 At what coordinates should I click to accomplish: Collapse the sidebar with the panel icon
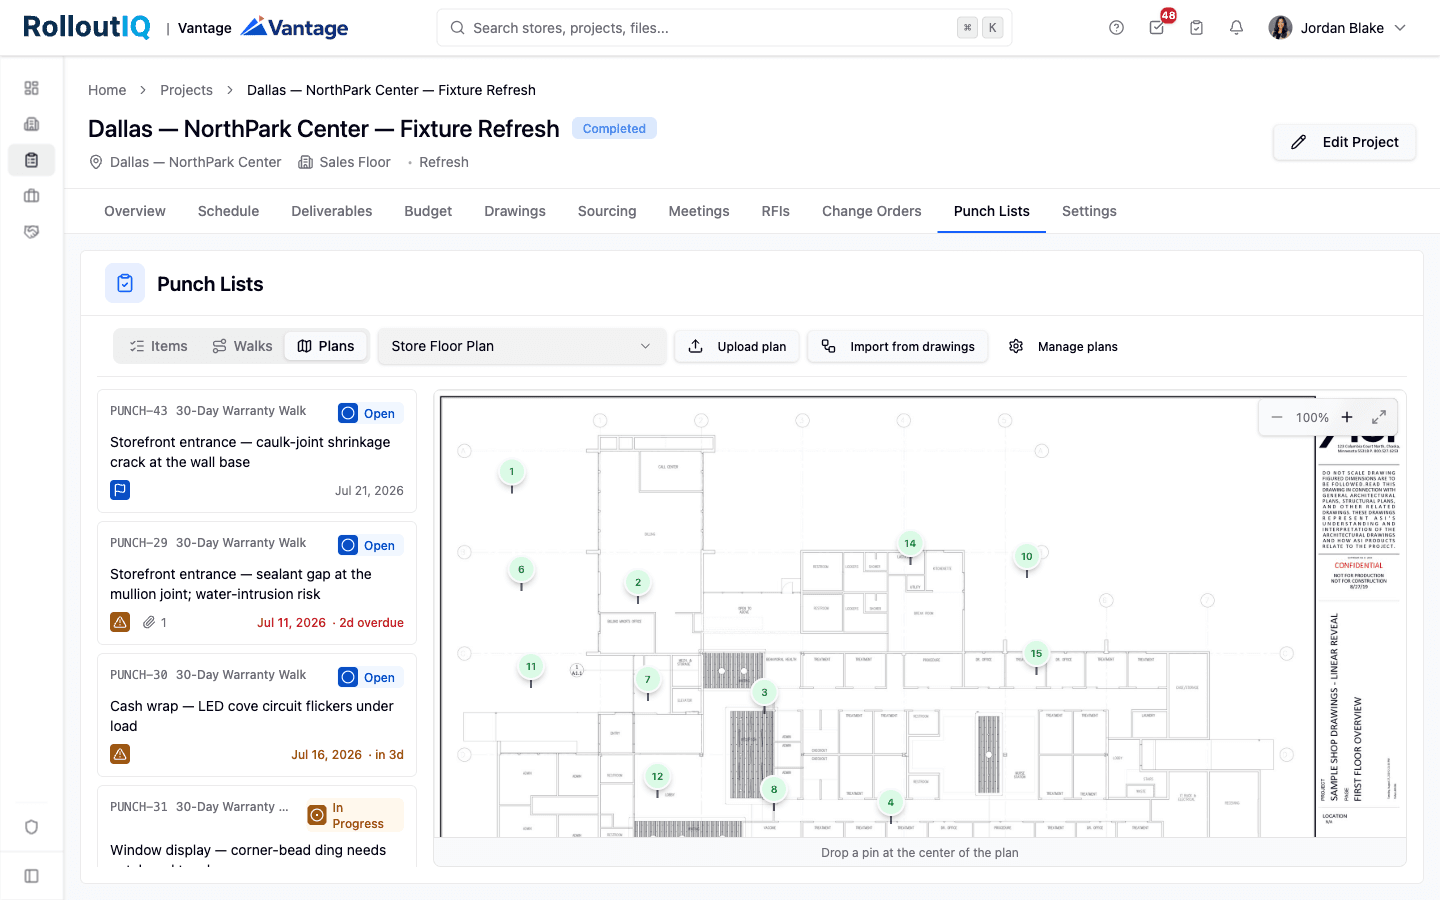coord(32,876)
